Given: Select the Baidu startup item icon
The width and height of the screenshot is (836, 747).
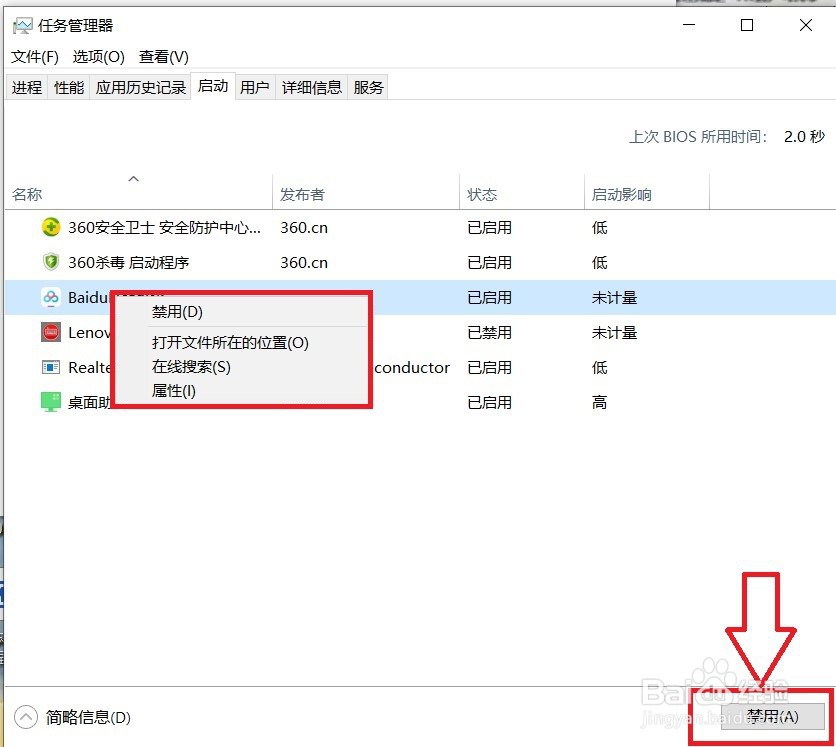Looking at the screenshot, I should click(x=50, y=297).
